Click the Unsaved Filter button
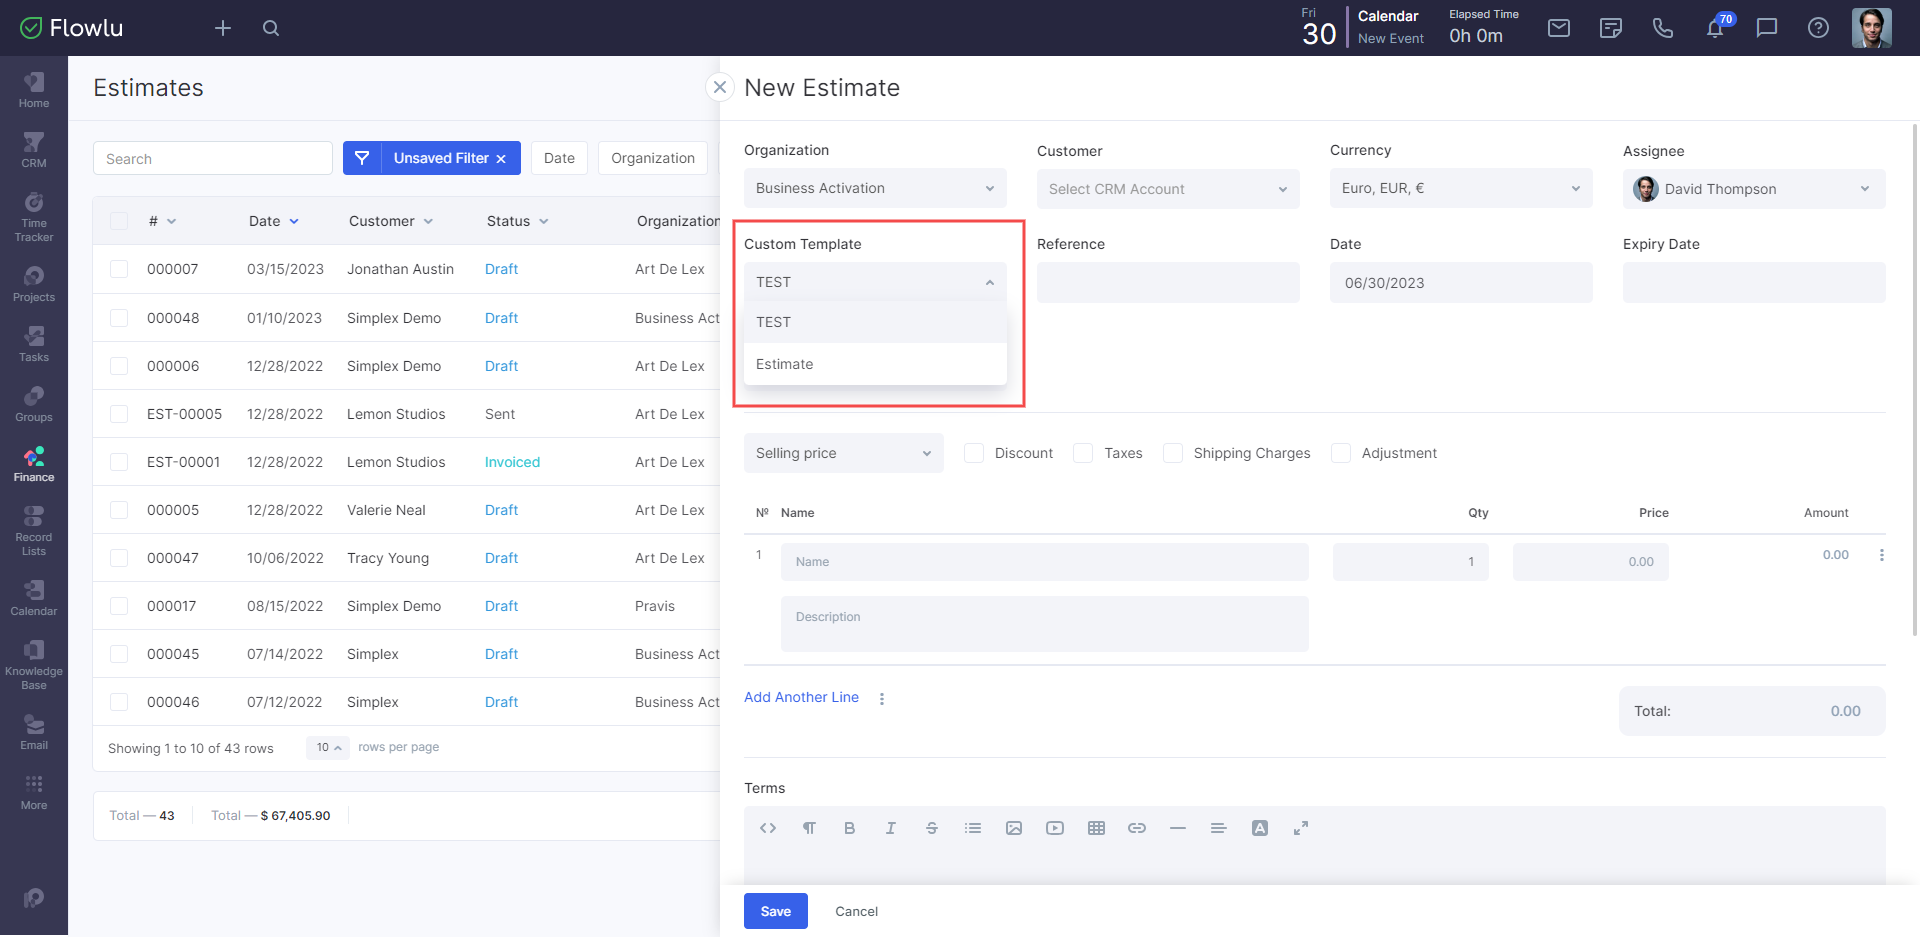Screen dimensions: 1920x937 click(432, 158)
